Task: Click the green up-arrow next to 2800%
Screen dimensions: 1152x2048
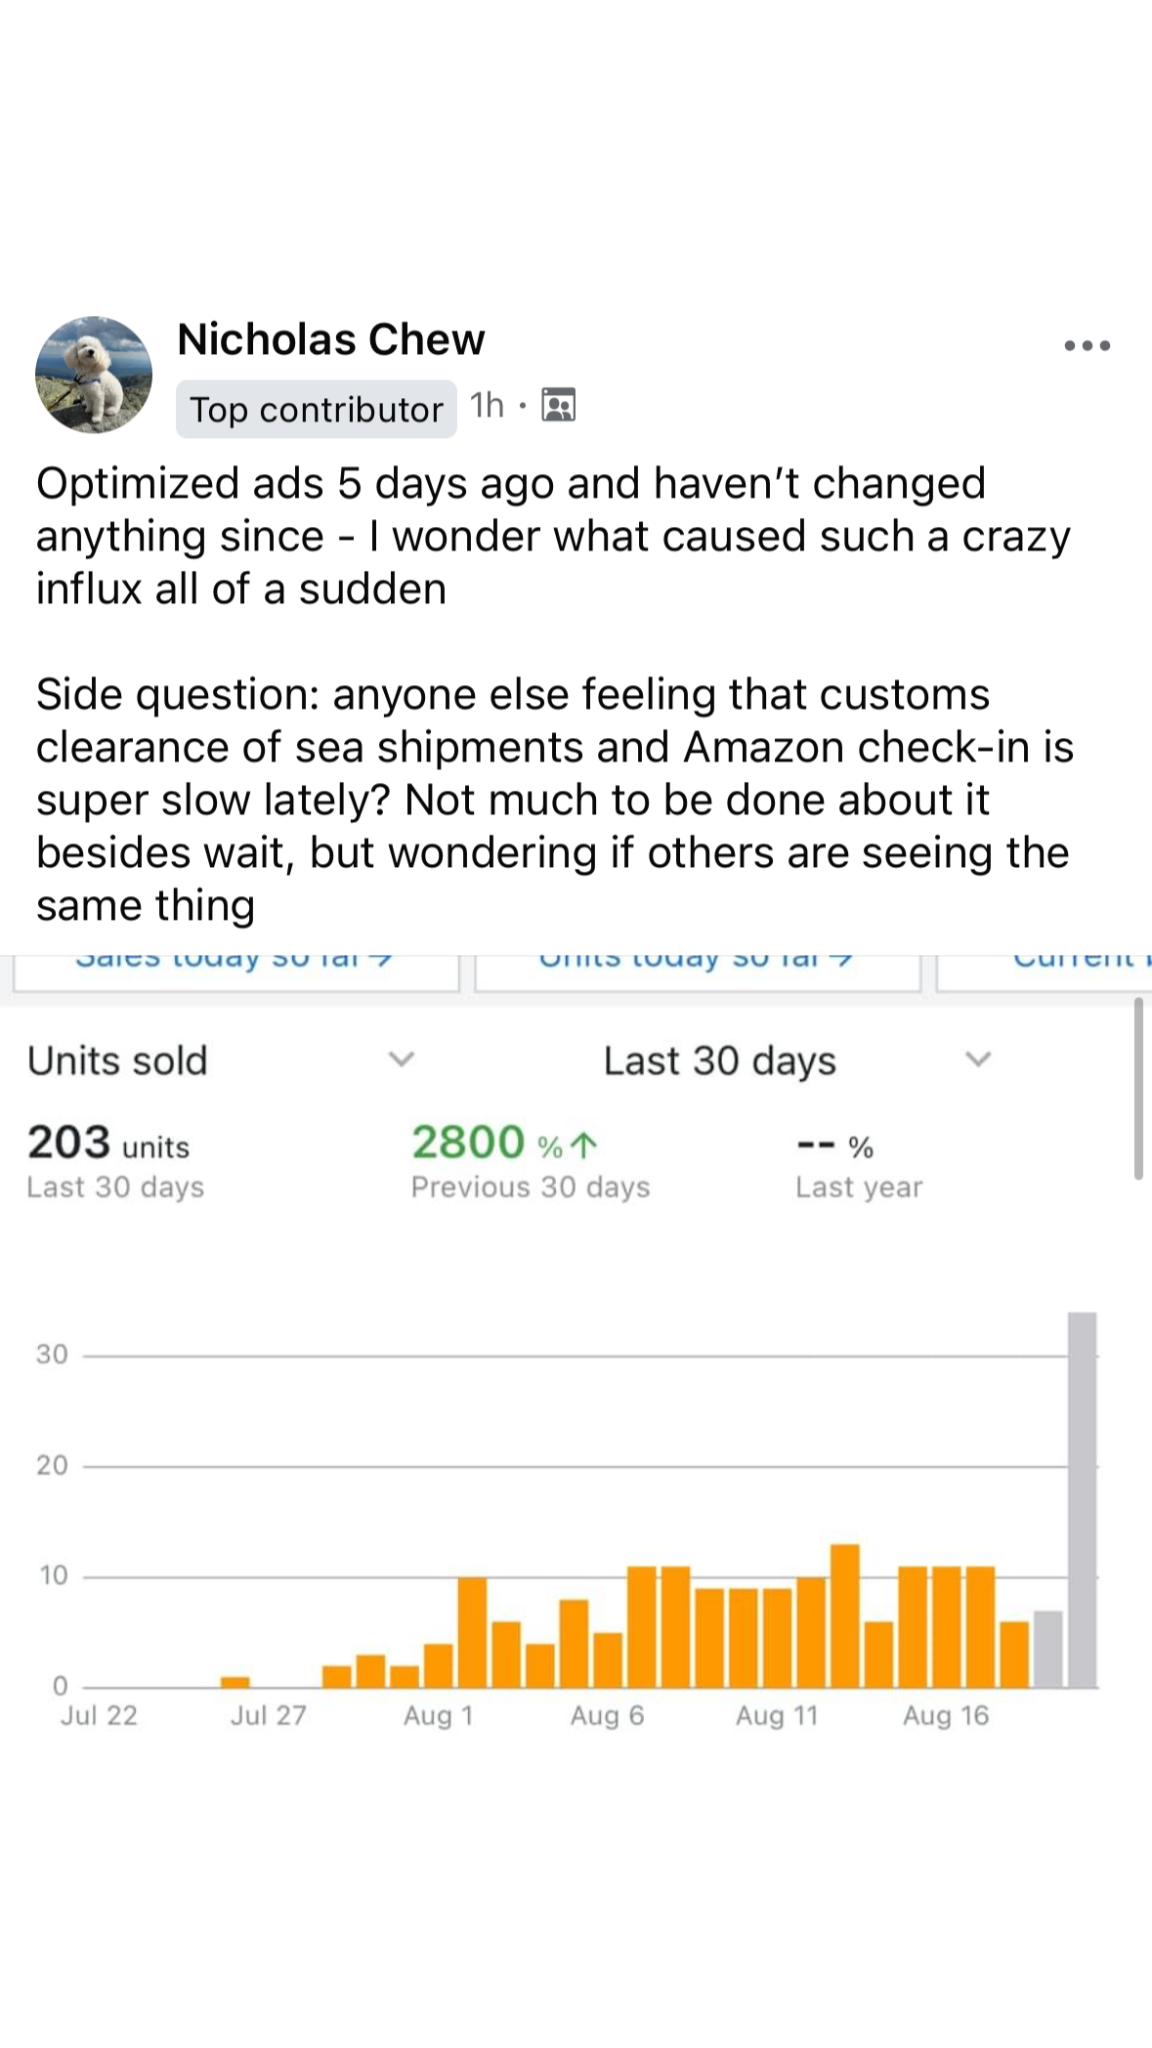Action: pyautogui.click(x=589, y=1145)
